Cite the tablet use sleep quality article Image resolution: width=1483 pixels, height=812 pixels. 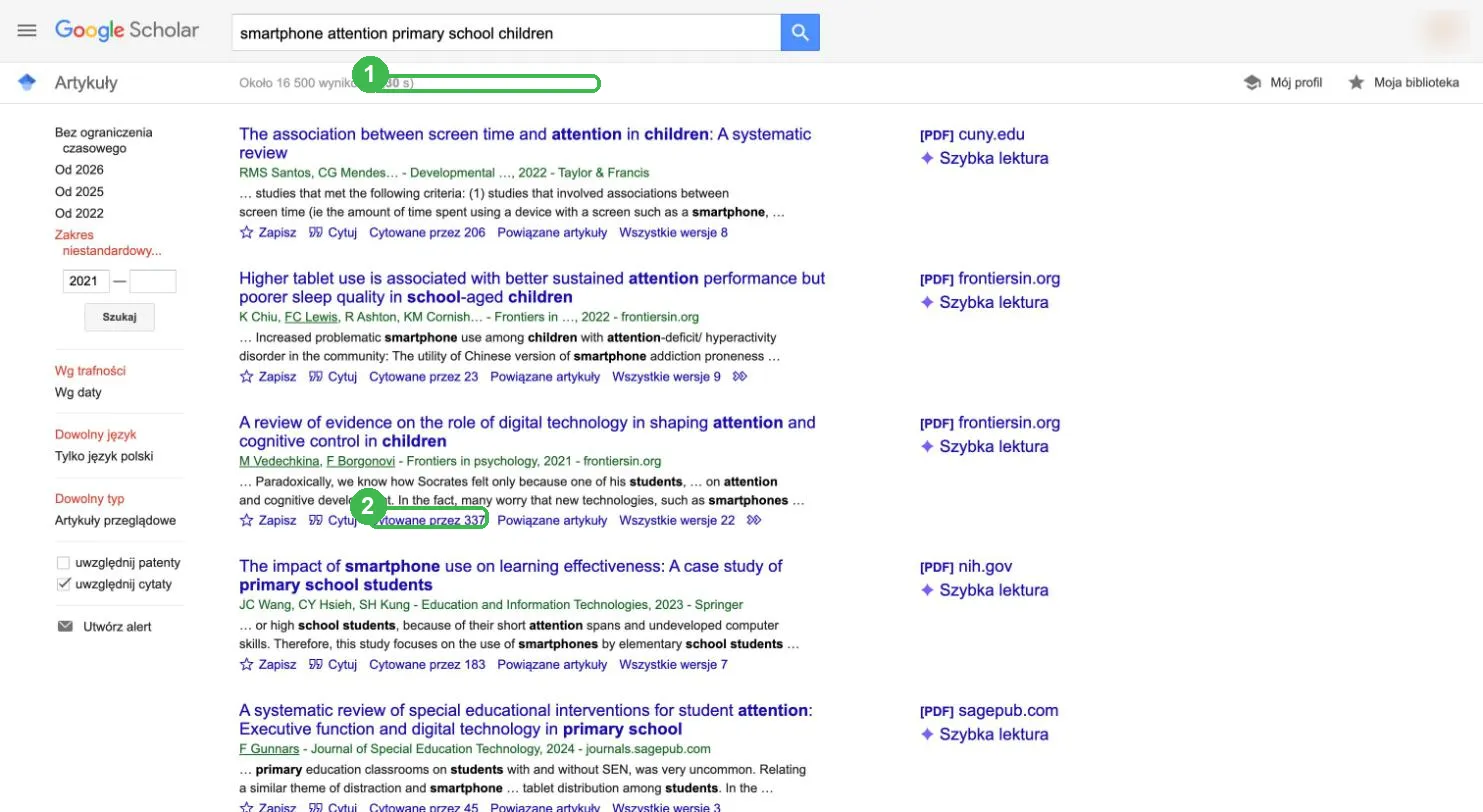[333, 377]
